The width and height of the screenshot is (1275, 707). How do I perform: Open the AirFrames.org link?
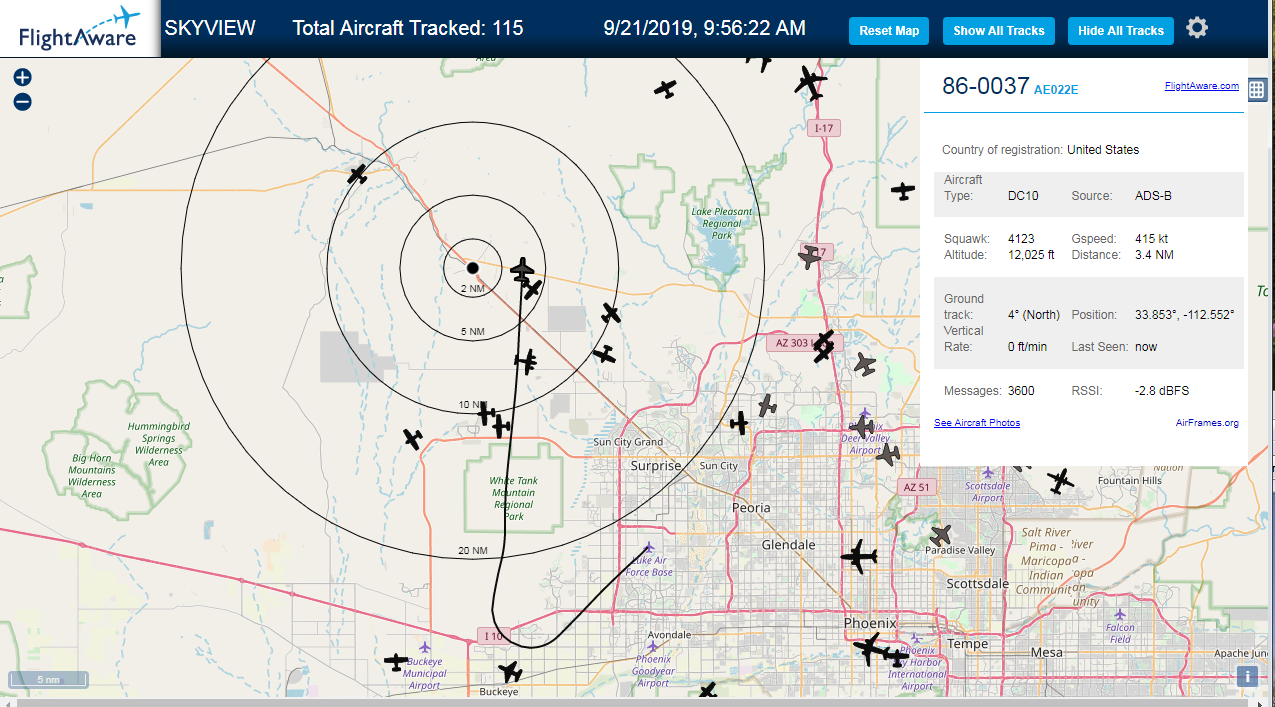(x=1207, y=423)
